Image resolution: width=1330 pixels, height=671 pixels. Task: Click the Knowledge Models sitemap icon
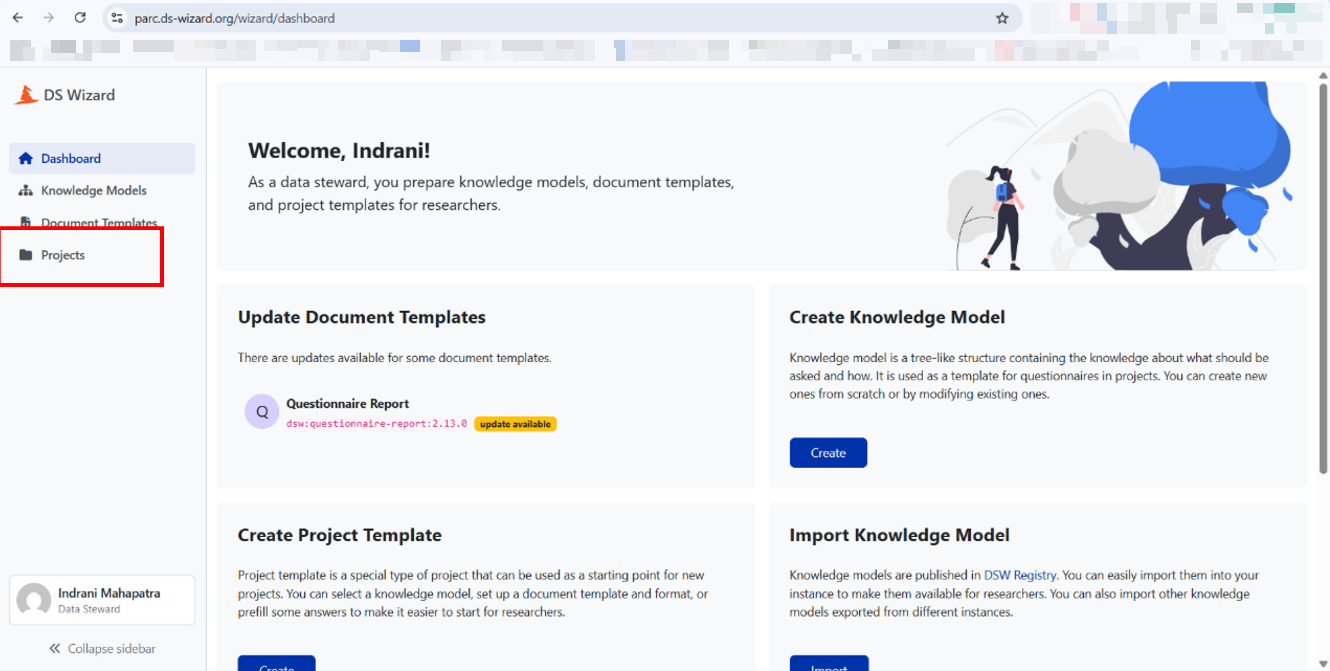[26, 191]
